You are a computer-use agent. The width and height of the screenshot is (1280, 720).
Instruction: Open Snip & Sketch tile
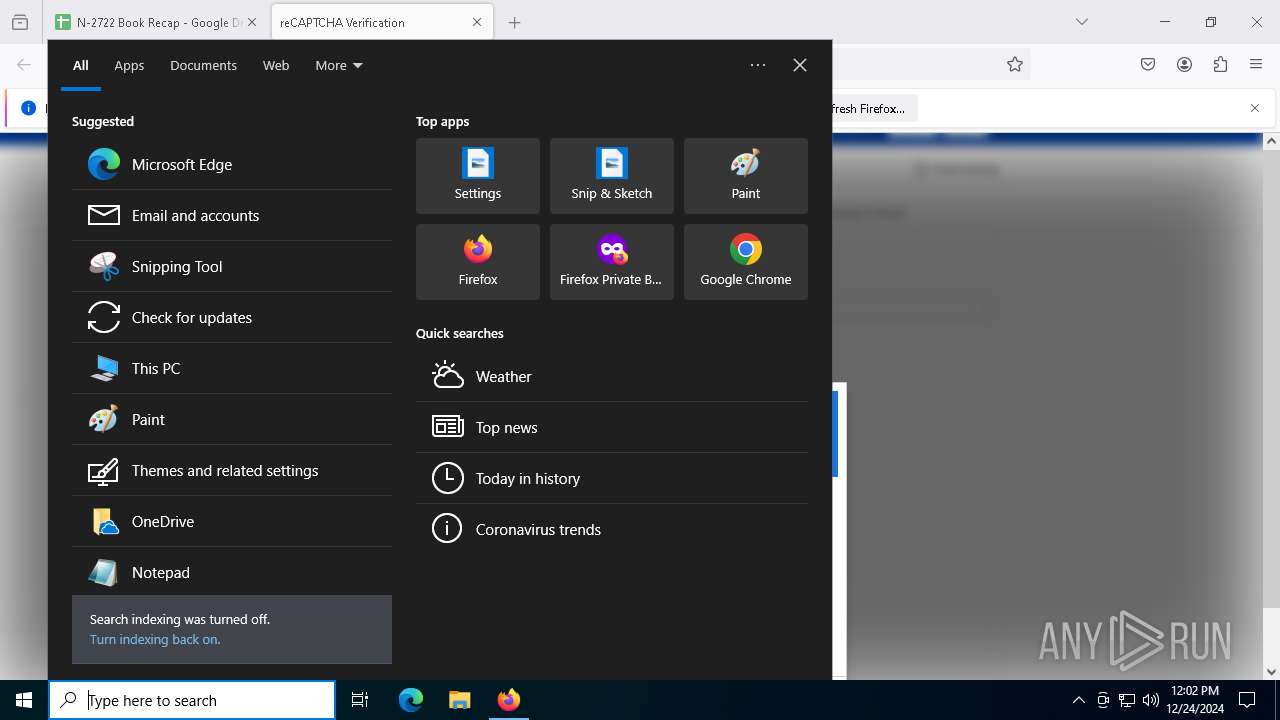612,176
